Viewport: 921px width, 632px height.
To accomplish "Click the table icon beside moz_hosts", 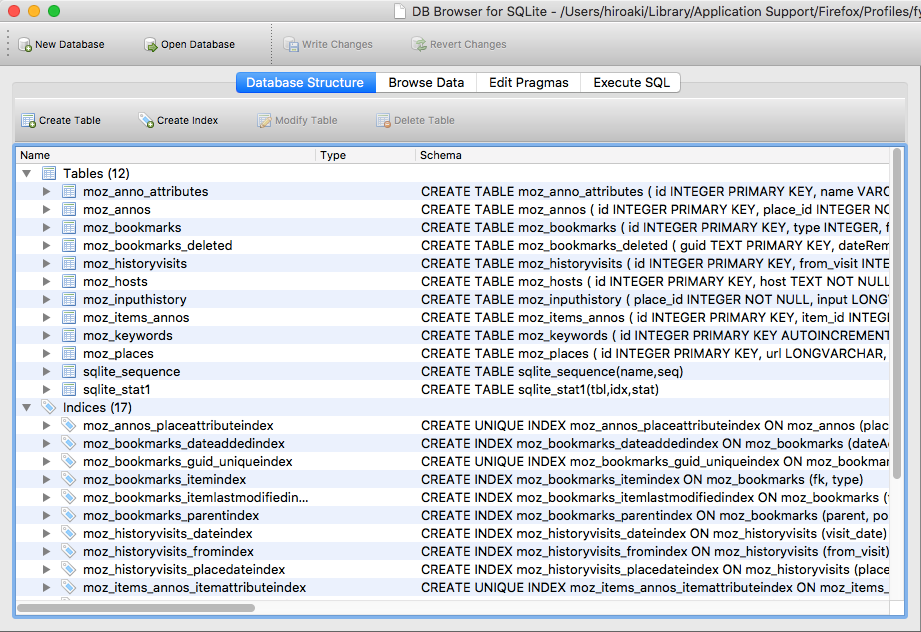I will click(69, 281).
